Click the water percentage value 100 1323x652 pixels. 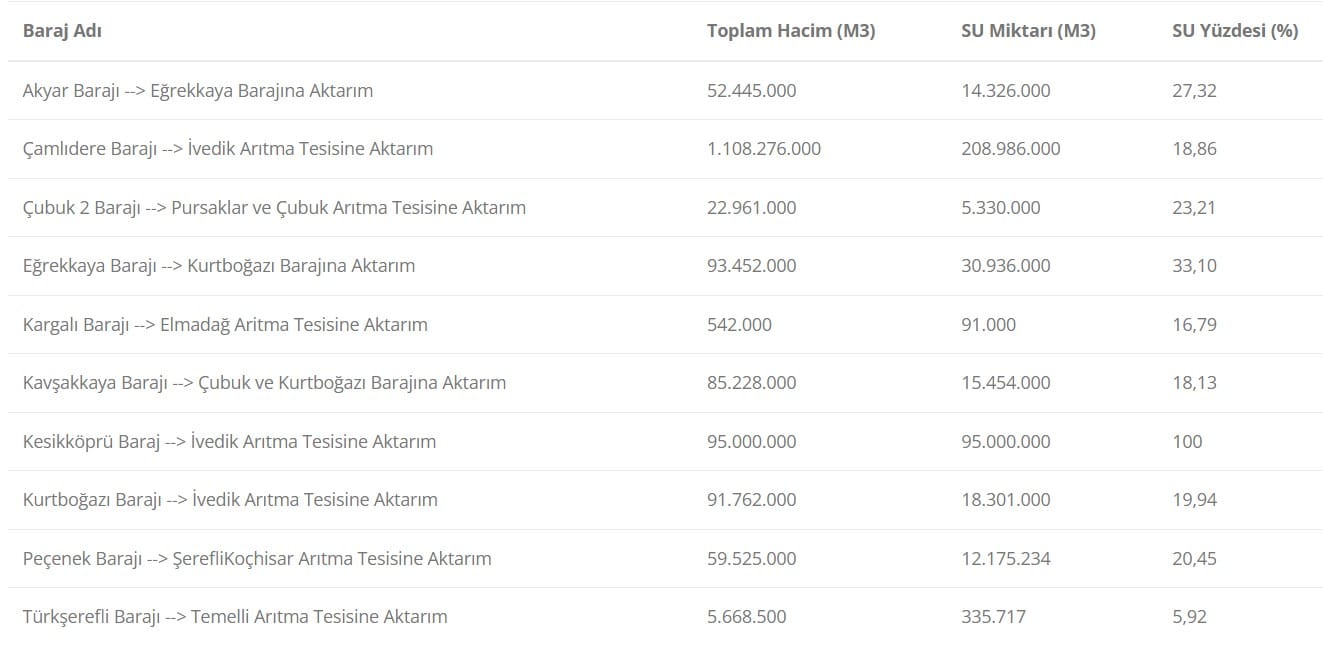click(x=1187, y=442)
